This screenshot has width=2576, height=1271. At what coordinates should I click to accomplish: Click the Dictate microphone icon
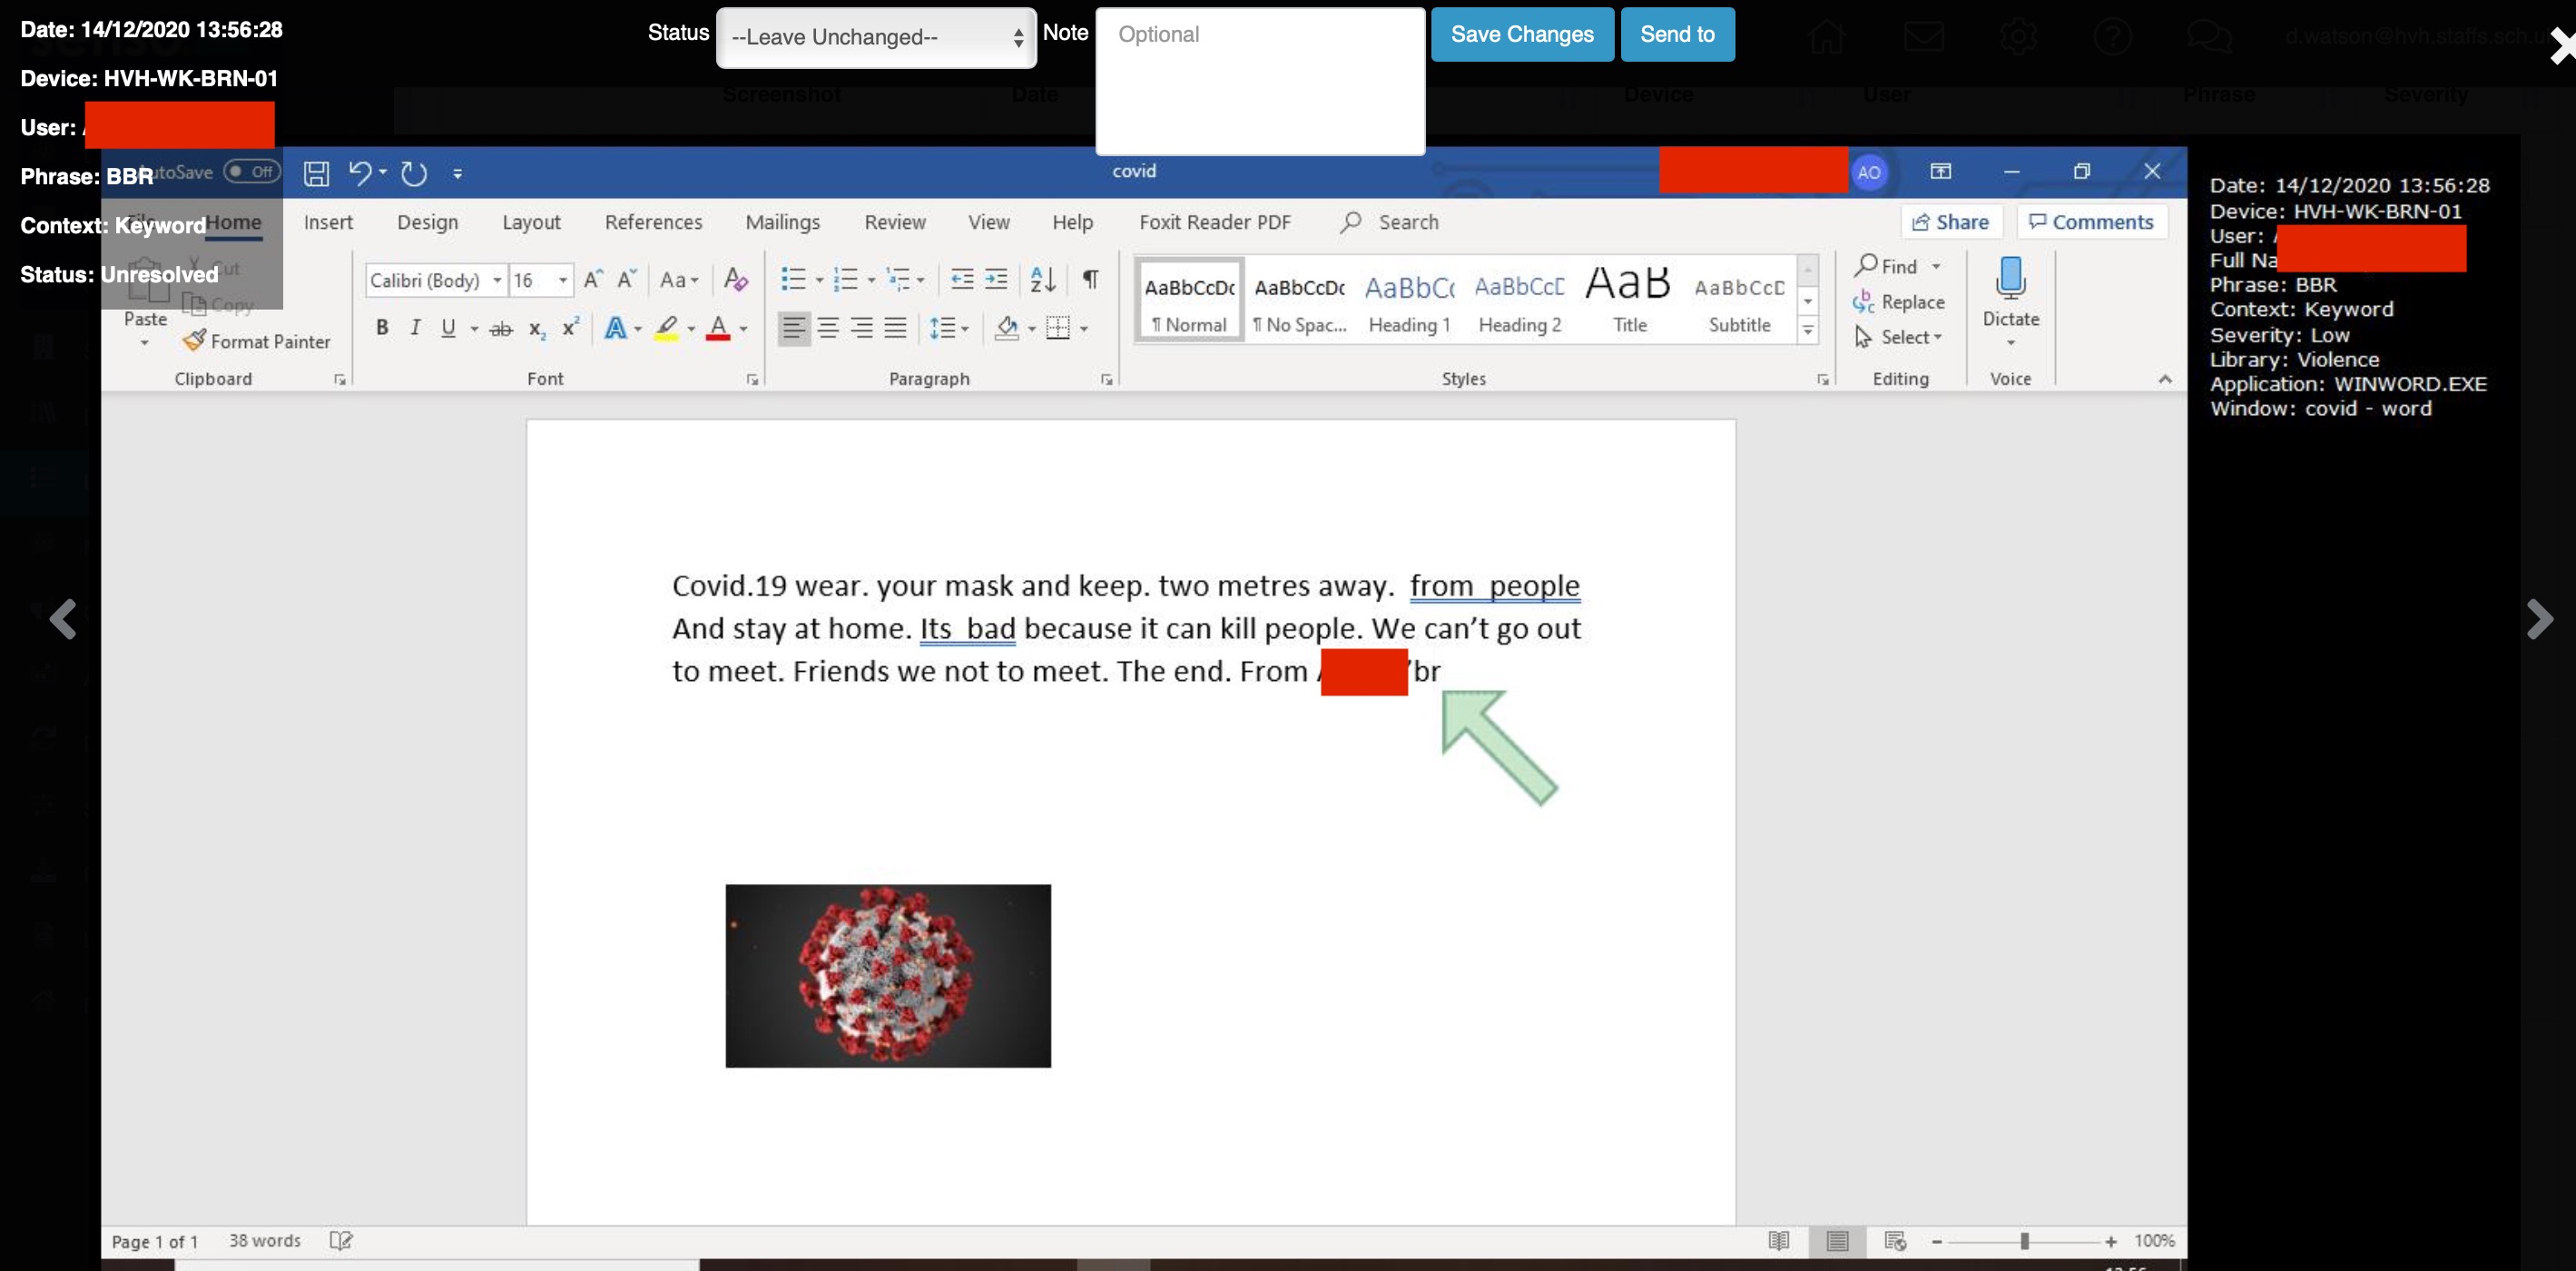coord(2010,278)
